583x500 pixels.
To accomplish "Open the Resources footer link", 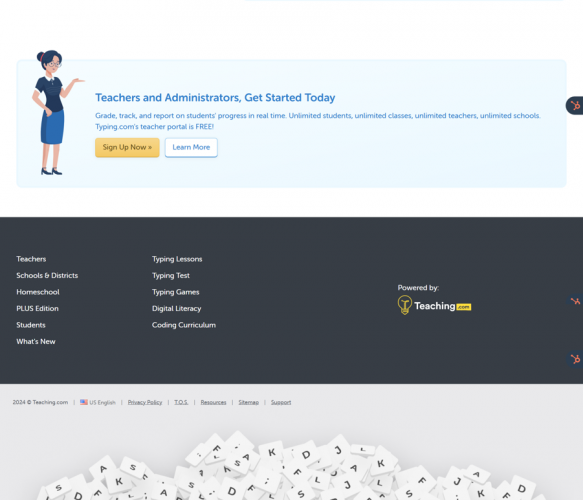I will [213, 402].
